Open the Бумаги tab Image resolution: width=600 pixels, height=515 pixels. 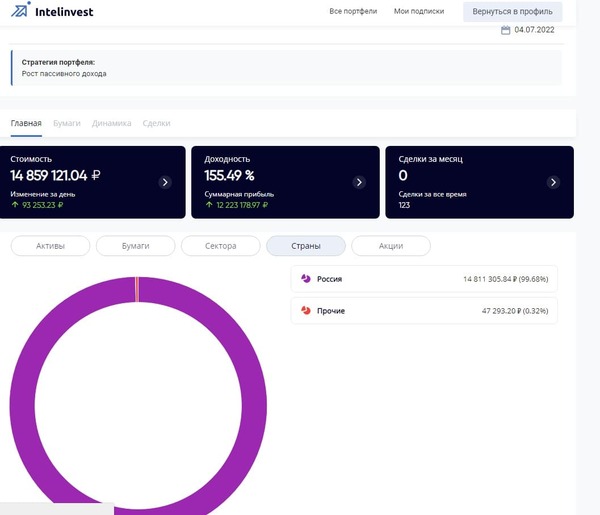tap(66, 123)
